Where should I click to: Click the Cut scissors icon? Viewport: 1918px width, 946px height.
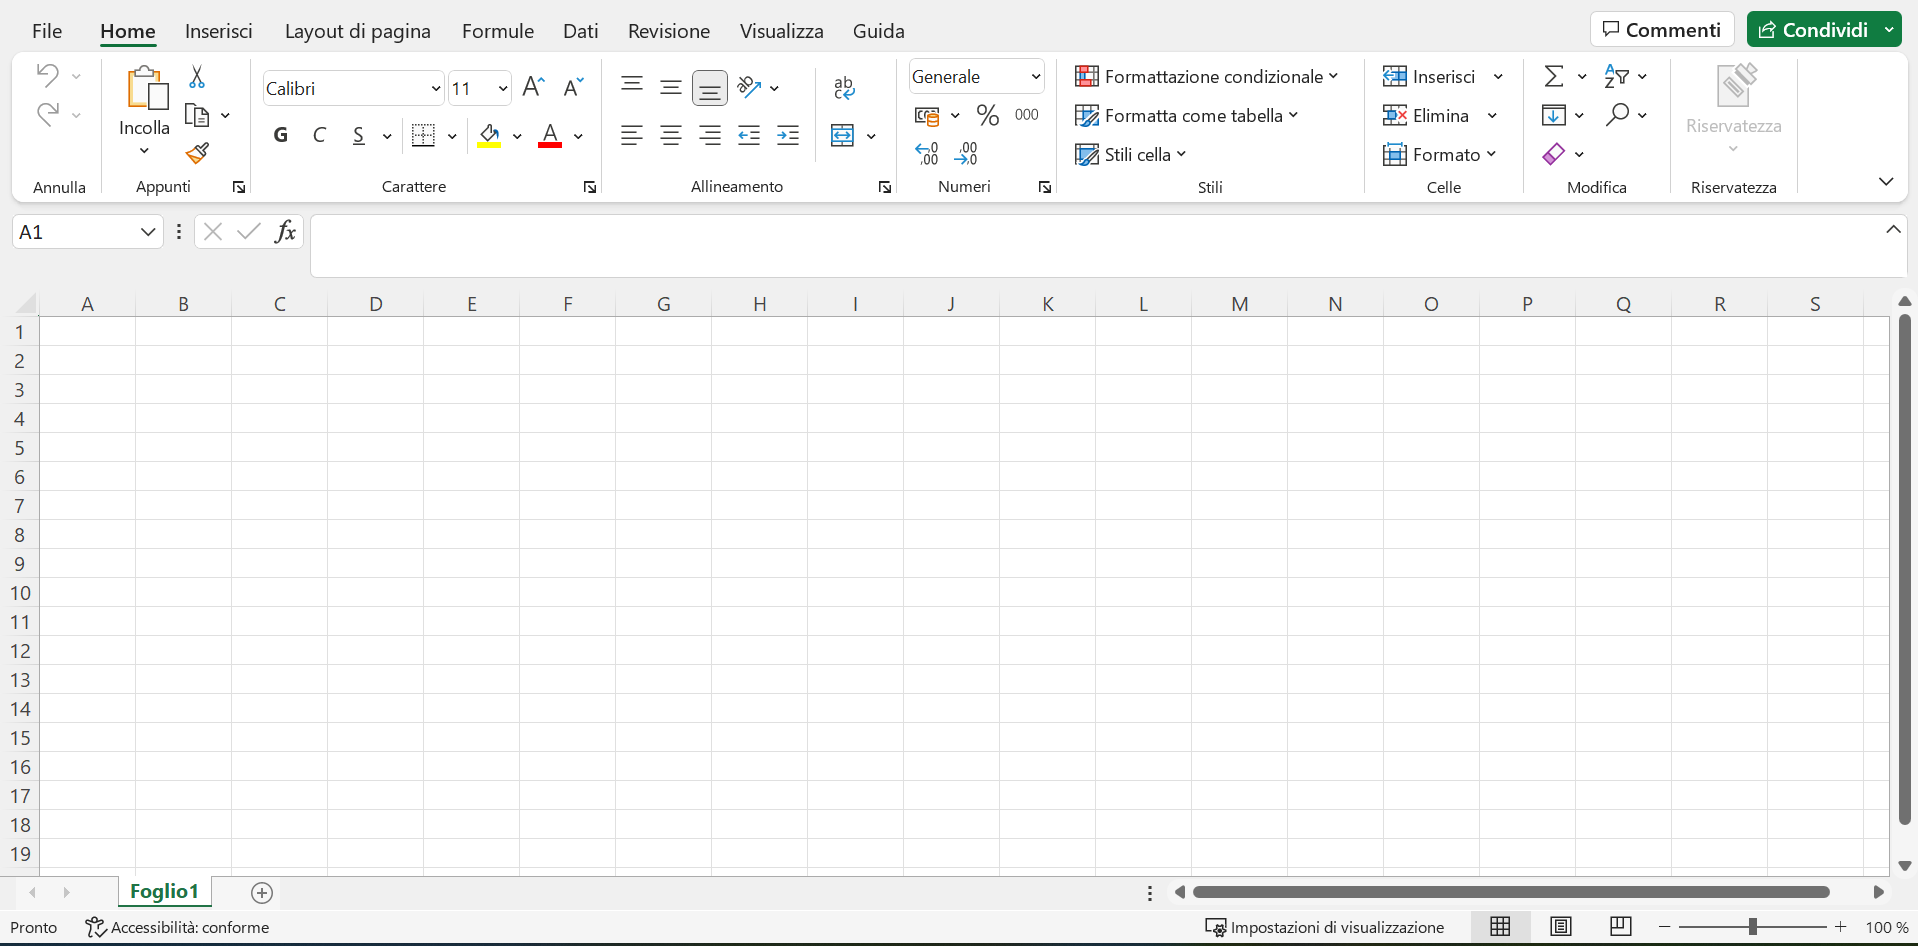[197, 76]
